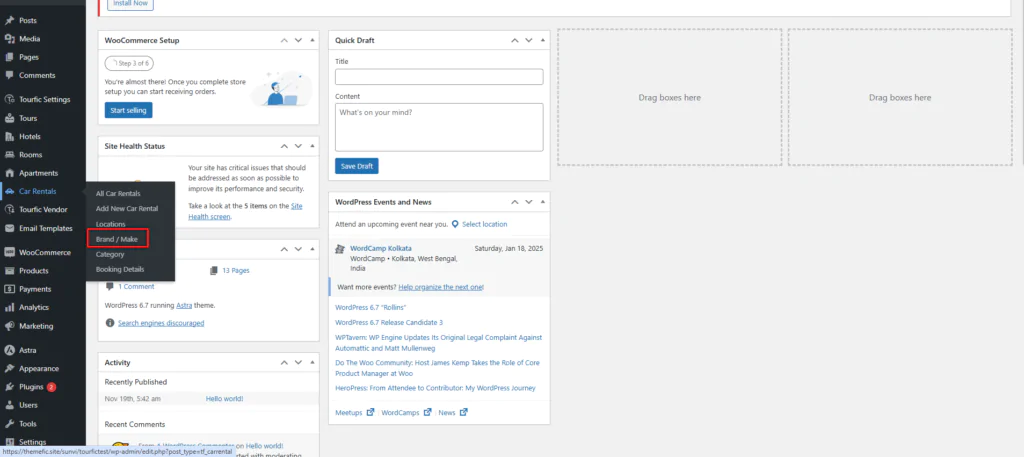Click the Install Now button
This screenshot has width=1024, height=457.
[x=131, y=4]
